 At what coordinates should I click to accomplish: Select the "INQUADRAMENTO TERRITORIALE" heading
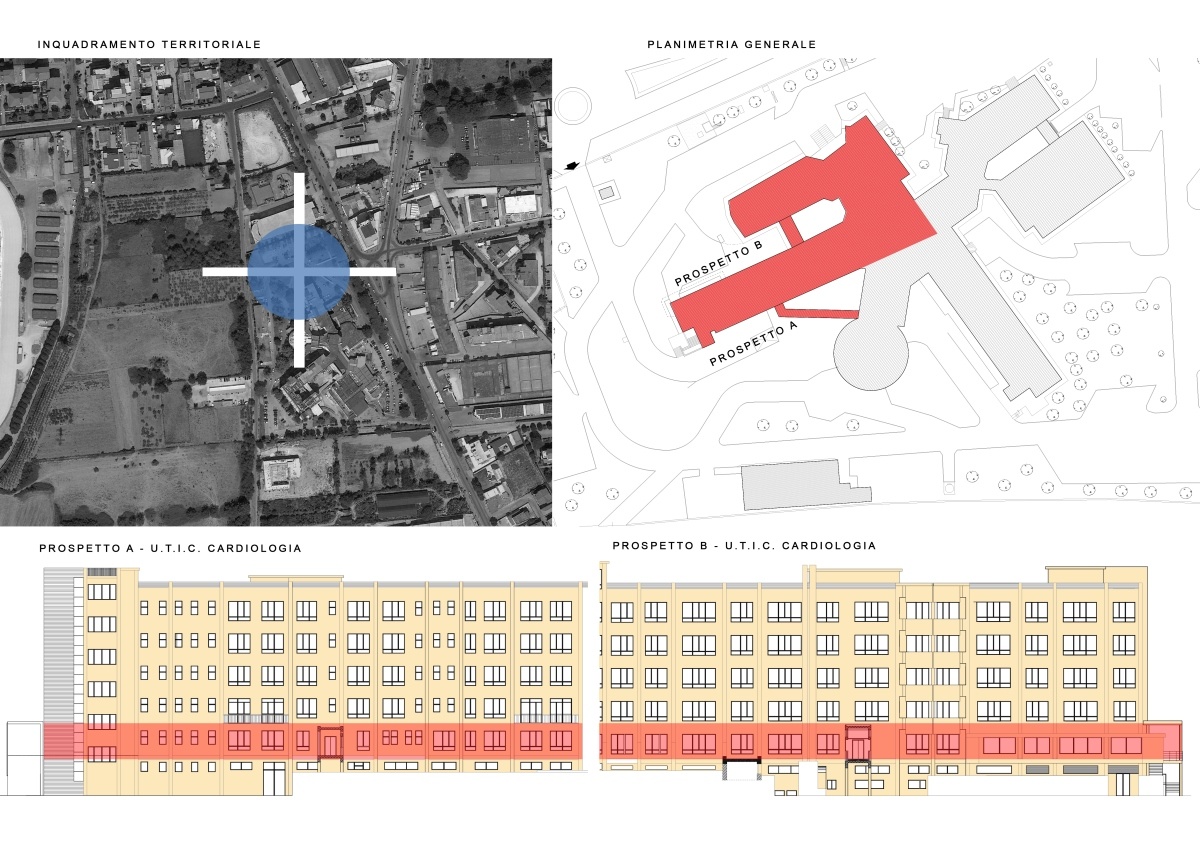coord(149,45)
